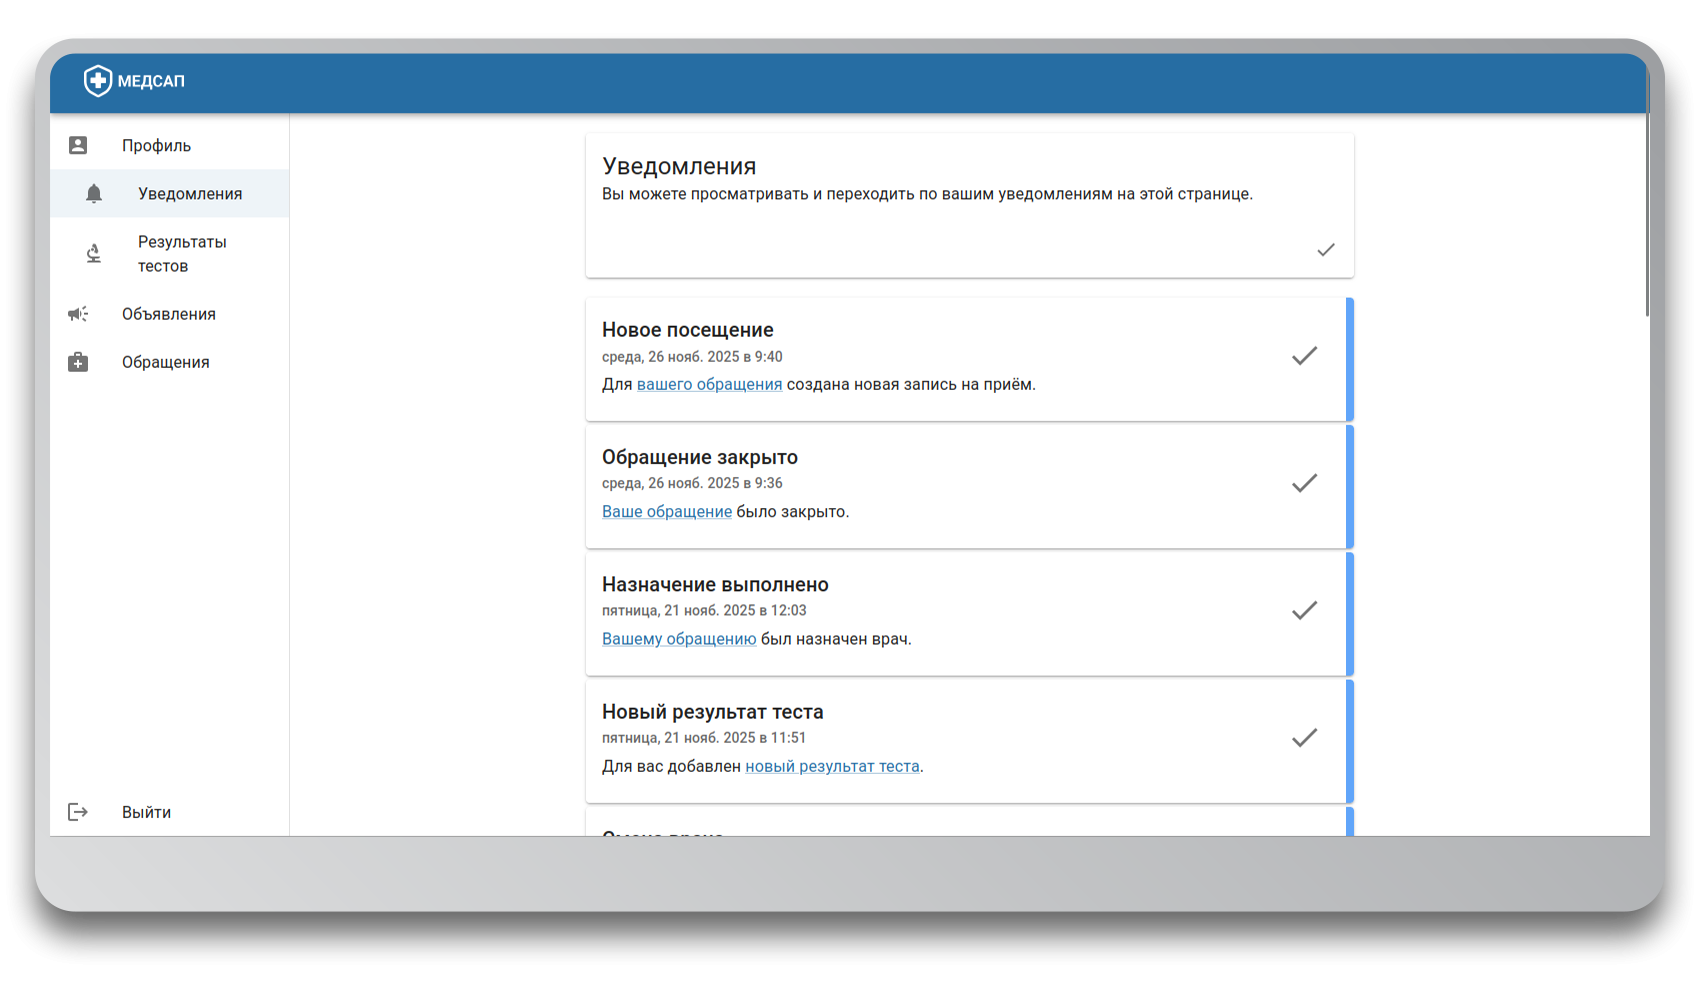Mark 'Новый результат теста' notification as read
Viewport: 1700px width, 1000px height.
click(x=1304, y=738)
